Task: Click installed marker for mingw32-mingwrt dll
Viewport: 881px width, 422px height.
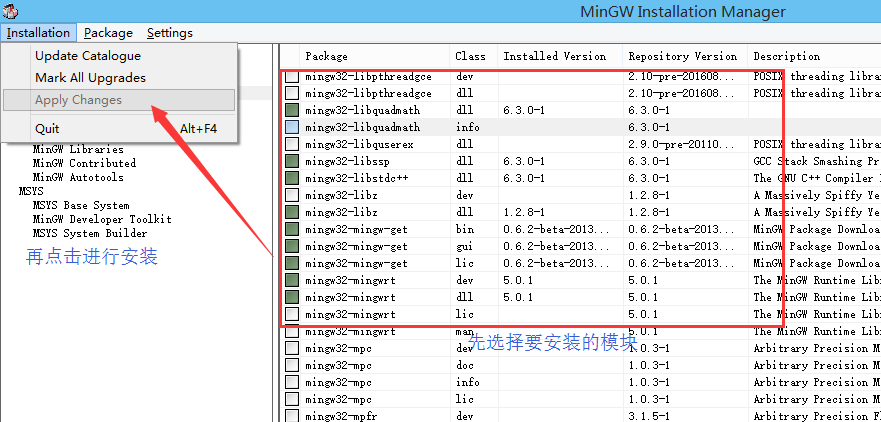Action: [292, 297]
